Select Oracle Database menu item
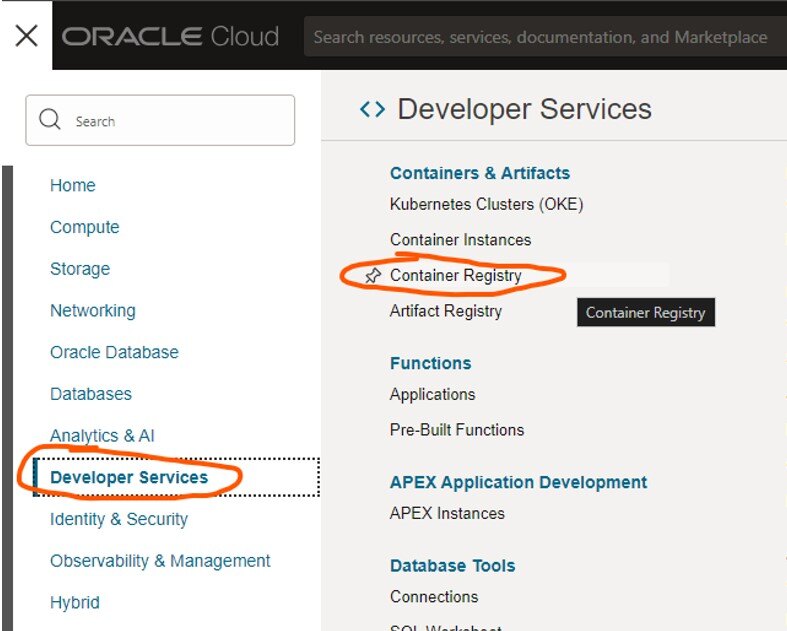The image size is (787, 631). click(x=114, y=352)
